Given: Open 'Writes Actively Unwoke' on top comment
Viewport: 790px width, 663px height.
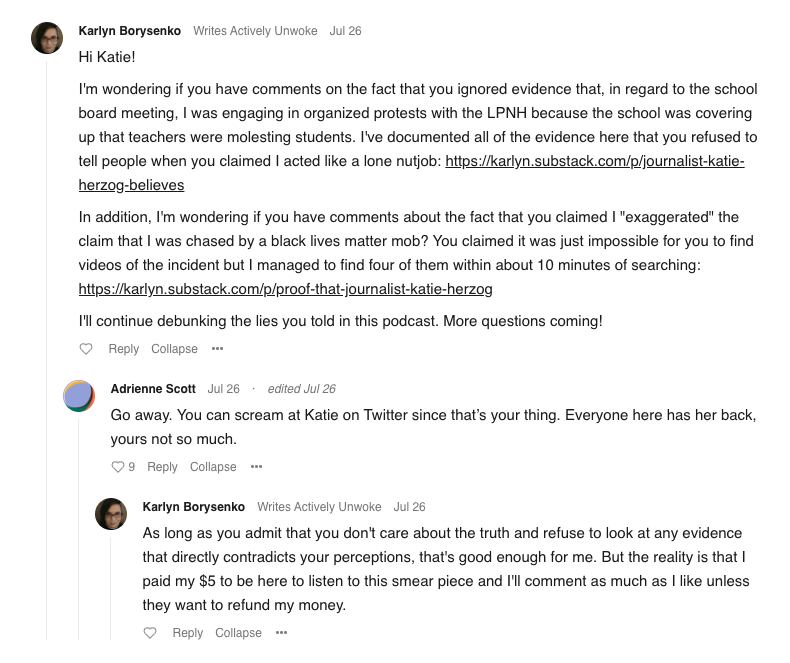Looking at the screenshot, I should click(255, 31).
